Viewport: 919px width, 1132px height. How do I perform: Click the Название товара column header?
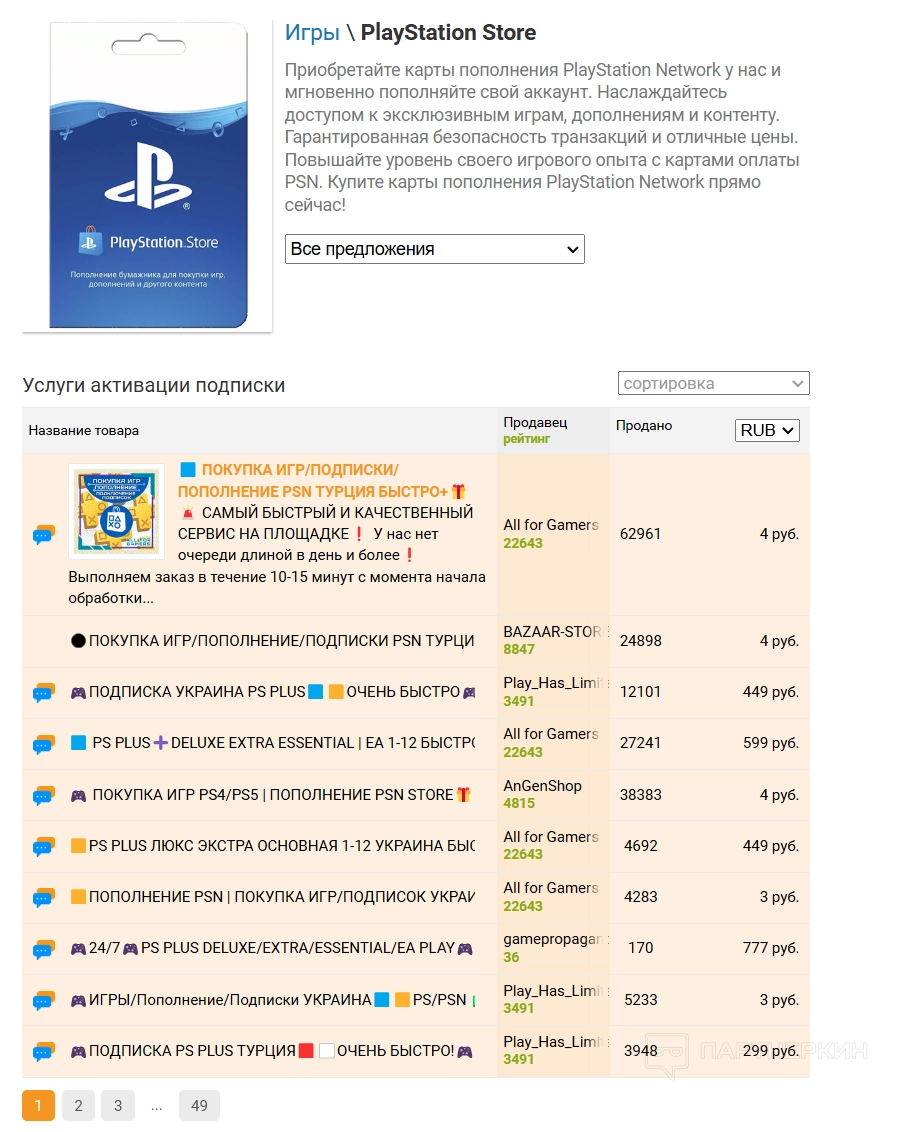click(84, 431)
